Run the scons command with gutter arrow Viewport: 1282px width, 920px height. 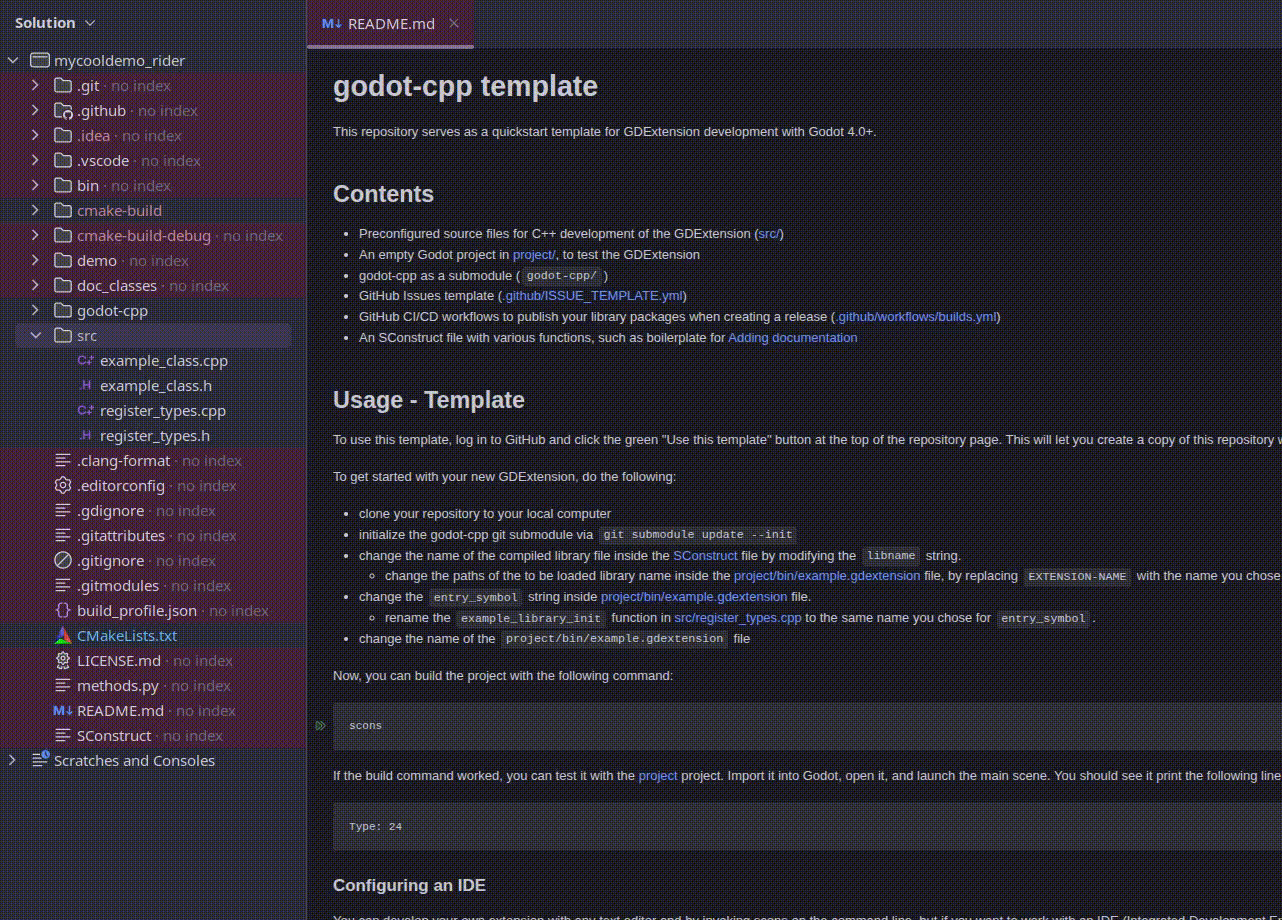click(321, 726)
